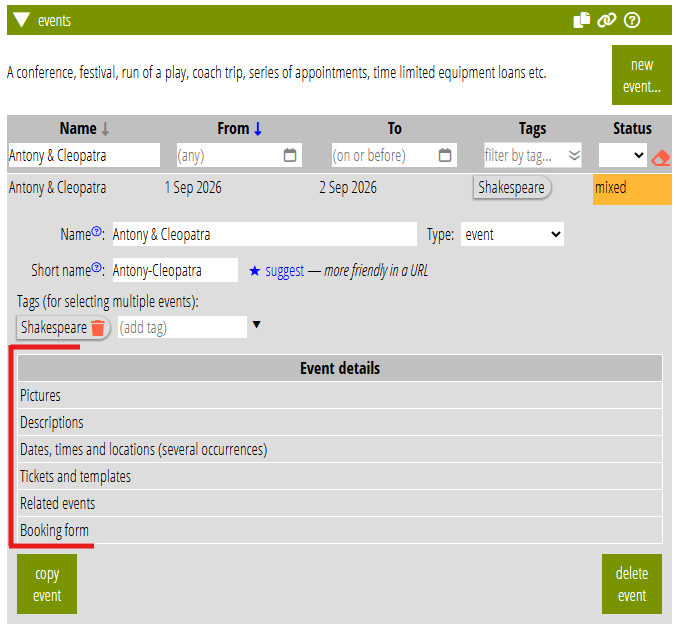Click the copy event button
This screenshot has width=676, height=627.
tap(47, 584)
